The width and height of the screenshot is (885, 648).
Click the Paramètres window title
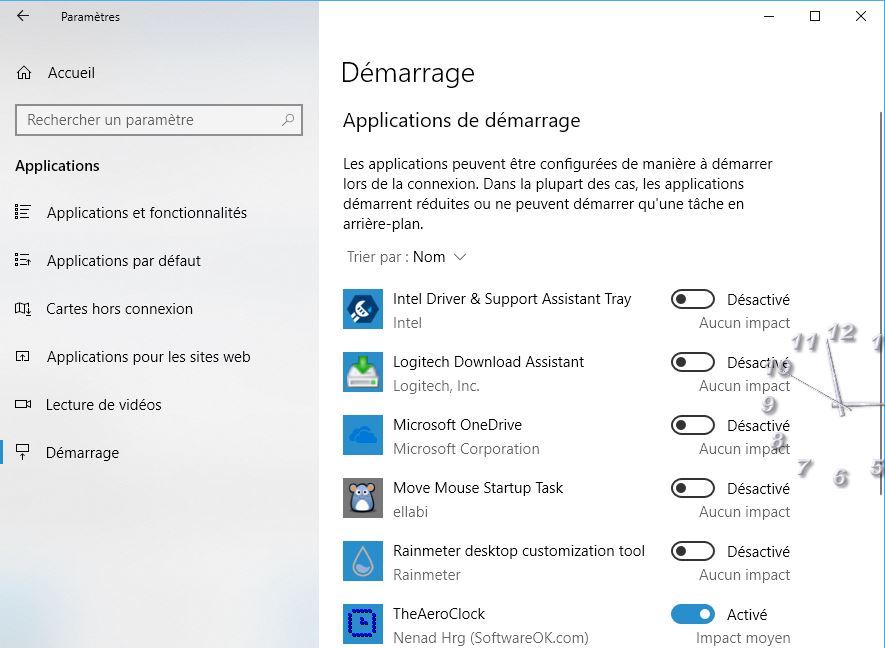tap(90, 17)
